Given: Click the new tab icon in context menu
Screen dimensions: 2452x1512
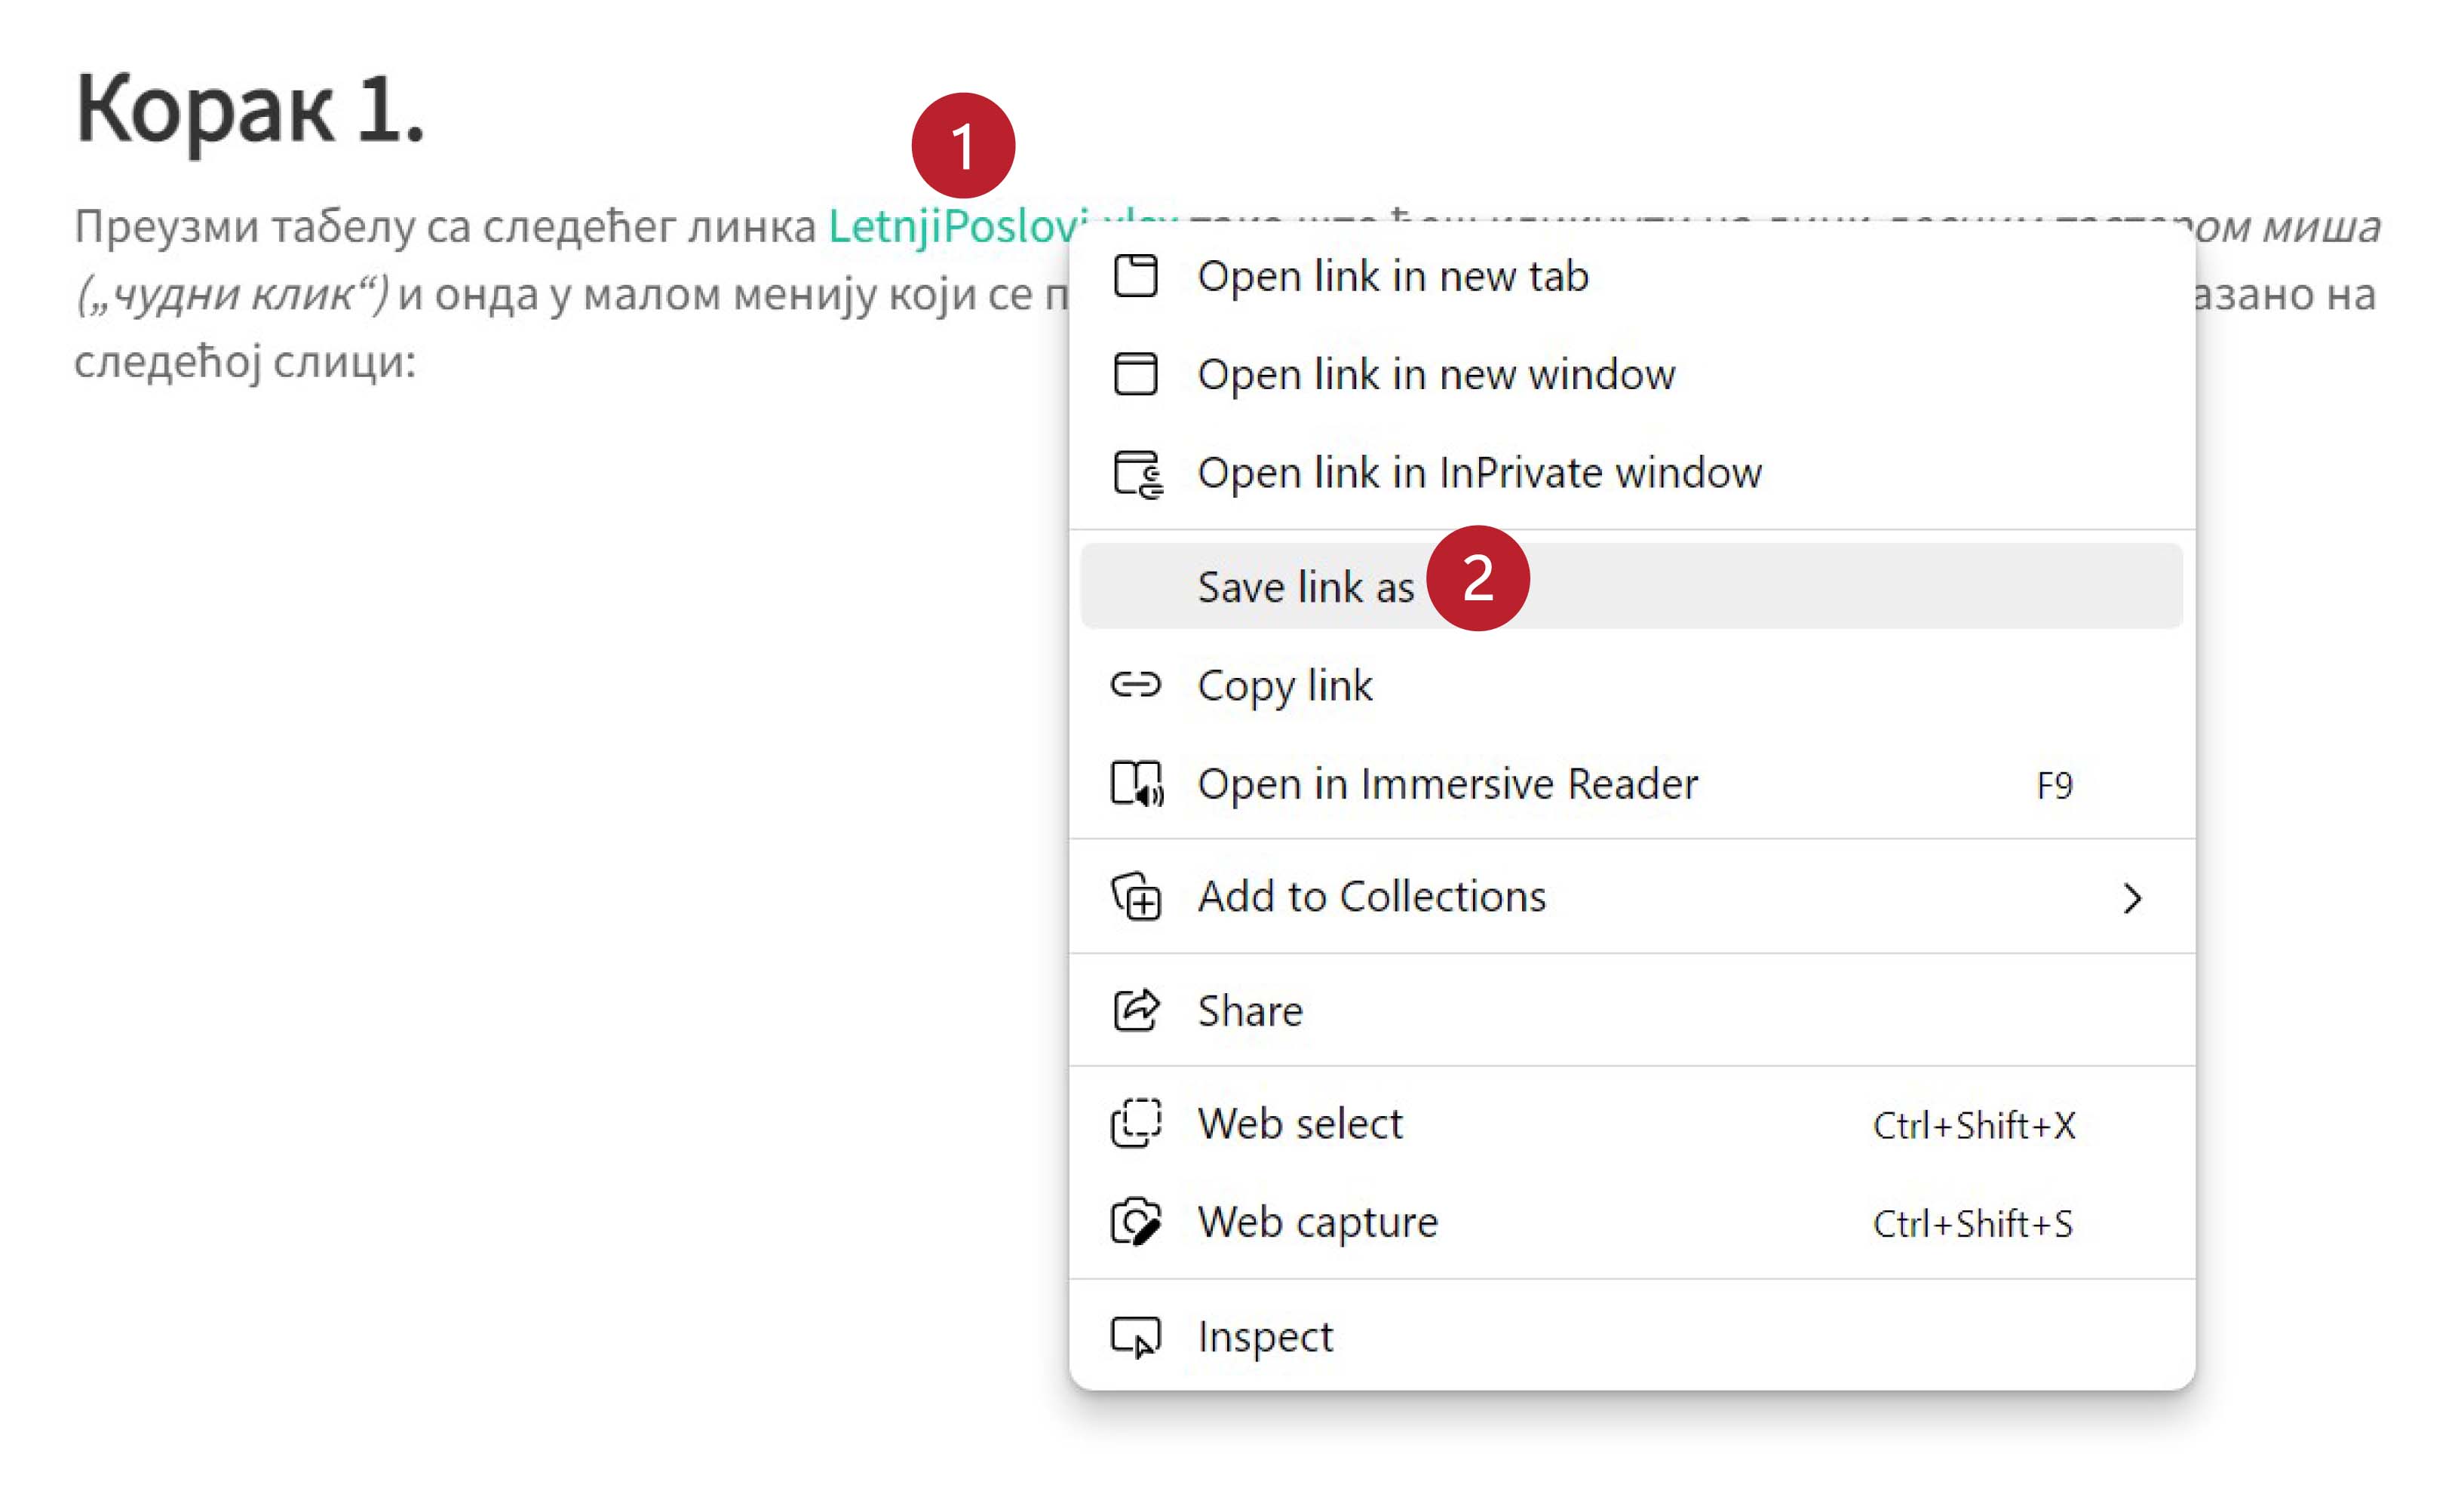Looking at the screenshot, I should (x=1135, y=276).
